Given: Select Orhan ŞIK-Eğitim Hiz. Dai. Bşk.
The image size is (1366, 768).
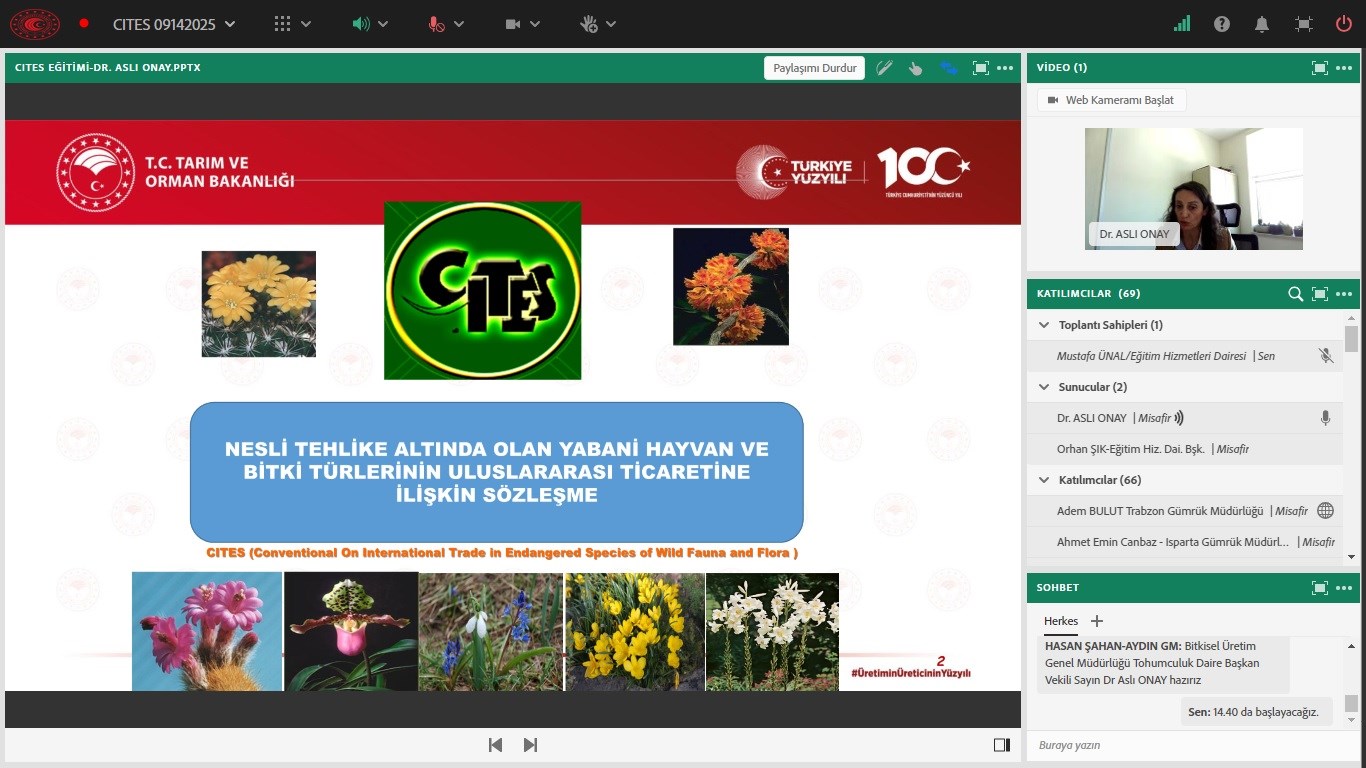Looking at the screenshot, I should click(1185, 449).
